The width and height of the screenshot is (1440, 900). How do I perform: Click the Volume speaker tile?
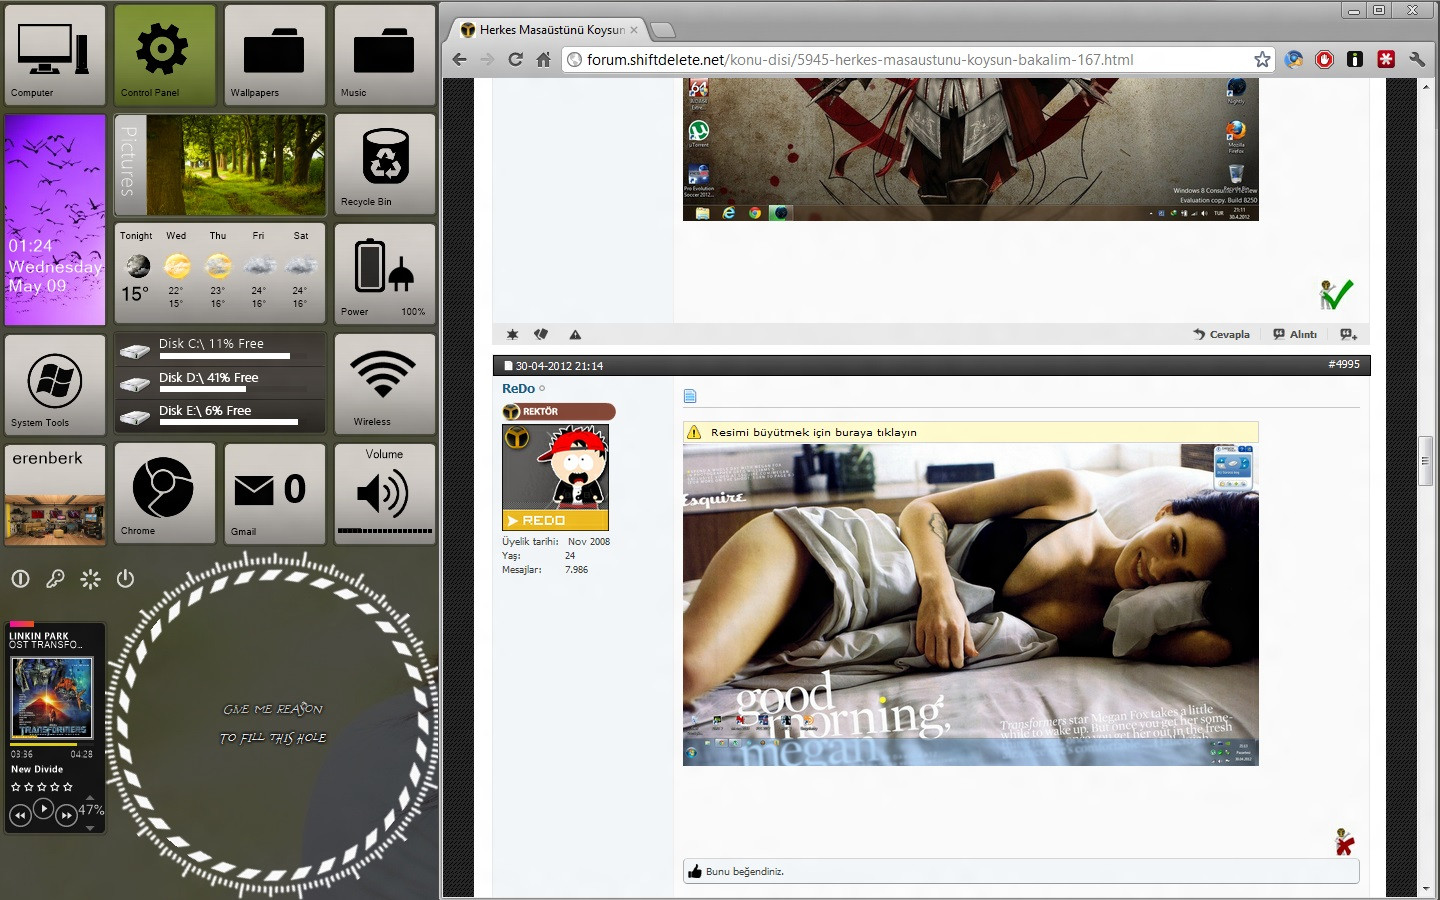385,494
